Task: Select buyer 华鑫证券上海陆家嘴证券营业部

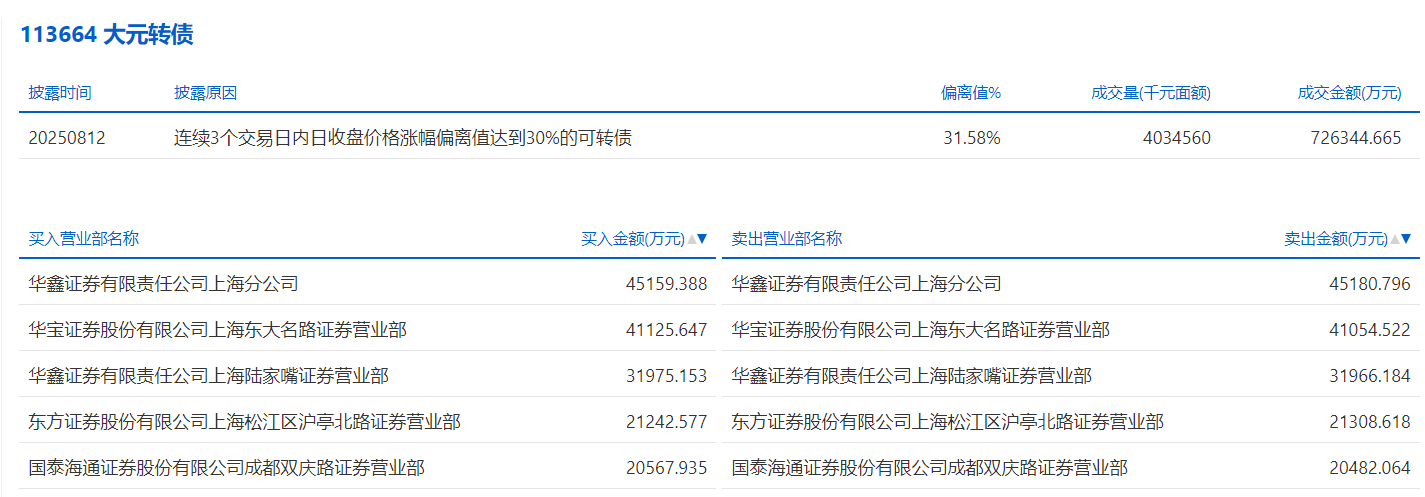Action: click(209, 376)
